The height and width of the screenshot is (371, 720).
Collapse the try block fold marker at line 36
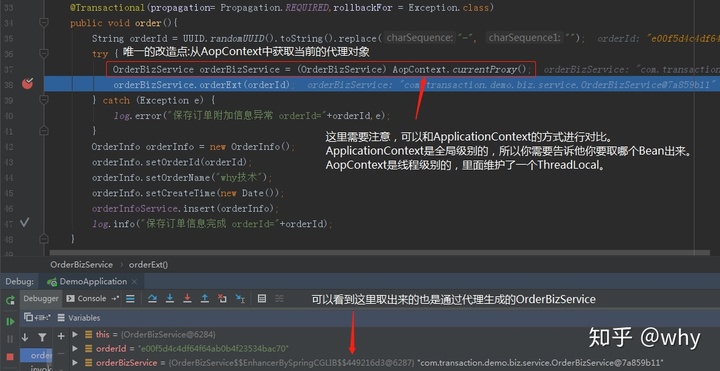tap(44, 53)
